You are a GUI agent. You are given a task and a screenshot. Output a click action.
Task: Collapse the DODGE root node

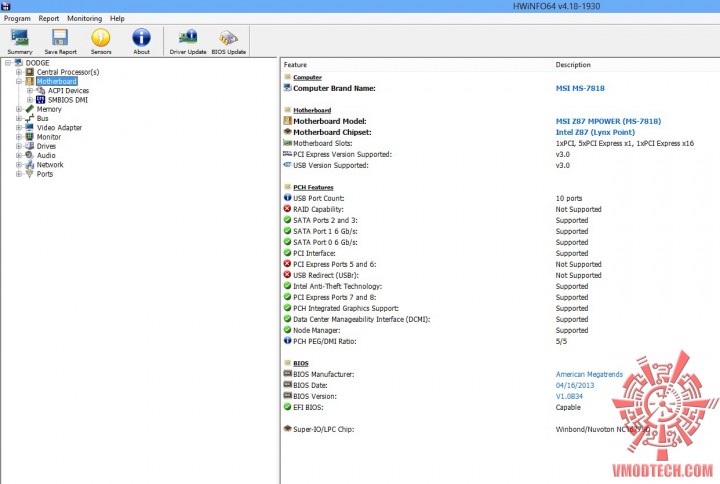tap(8, 63)
